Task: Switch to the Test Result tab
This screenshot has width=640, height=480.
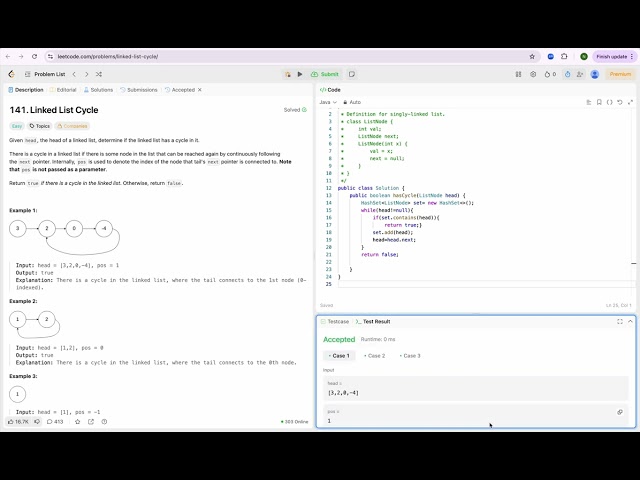Action: point(373,322)
